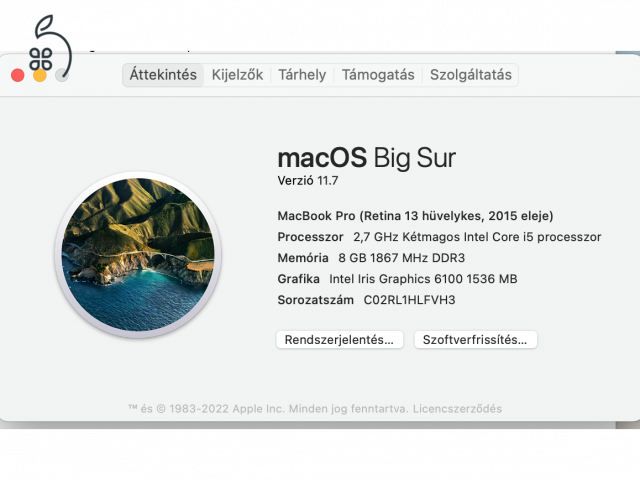Image resolution: width=640 pixels, height=480 pixels.
Task: Click the Verzió 11.7 version text
Action: point(308,180)
